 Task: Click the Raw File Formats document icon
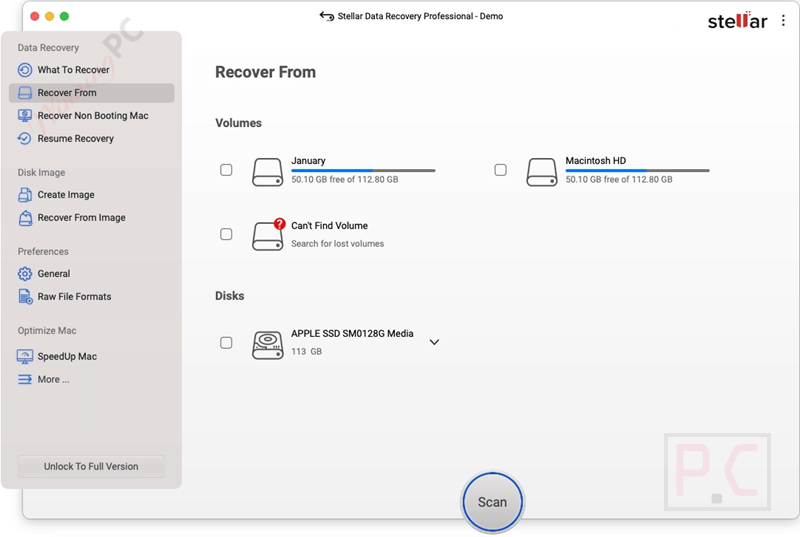[25, 297]
